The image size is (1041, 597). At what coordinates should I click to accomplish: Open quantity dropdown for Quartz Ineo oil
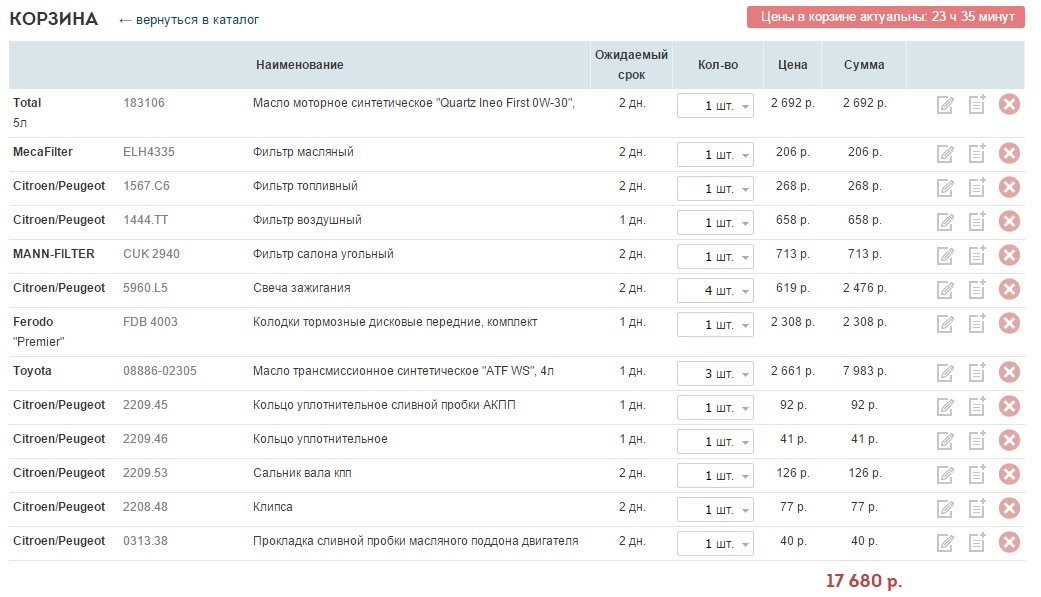coord(716,105)
